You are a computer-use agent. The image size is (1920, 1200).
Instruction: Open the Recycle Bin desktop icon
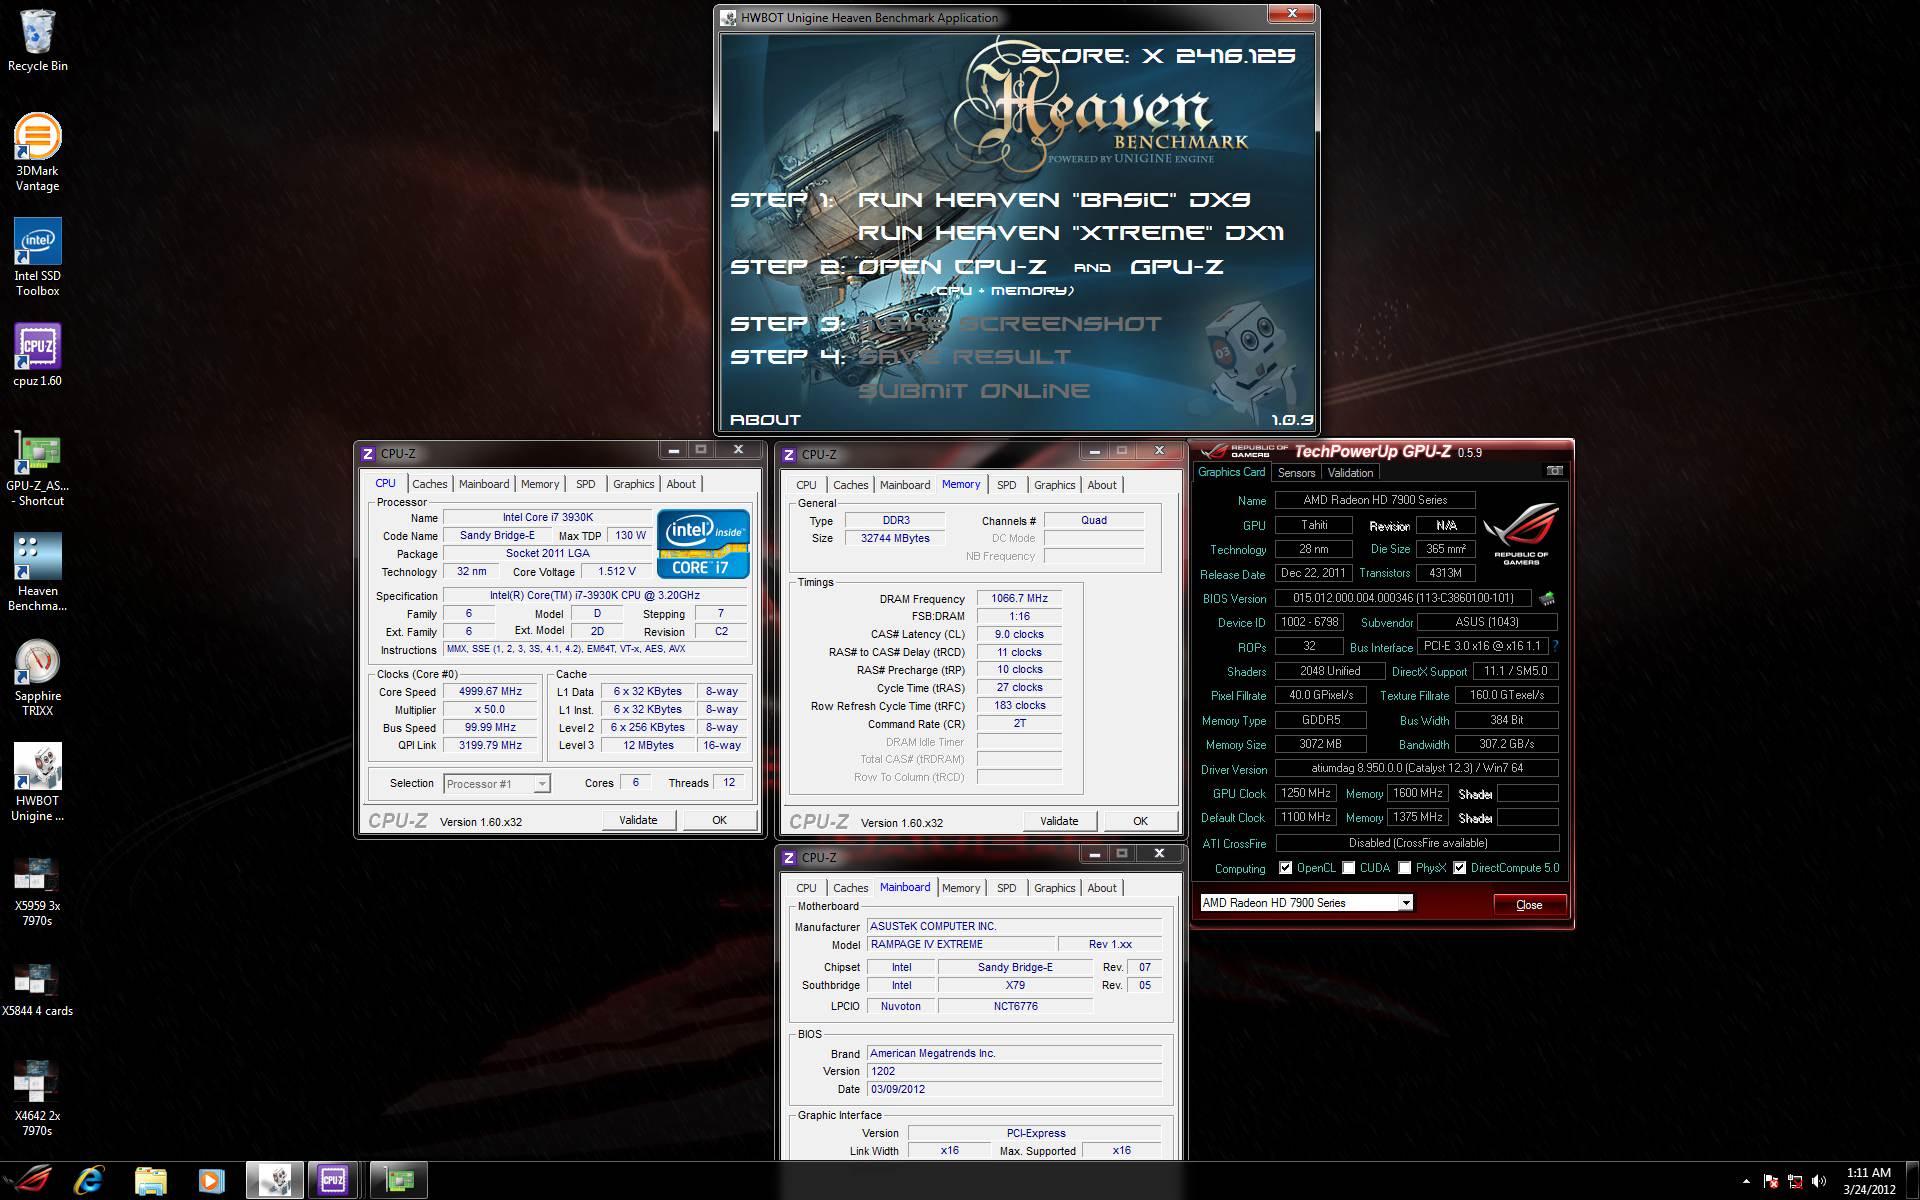(x=37, y=40)
